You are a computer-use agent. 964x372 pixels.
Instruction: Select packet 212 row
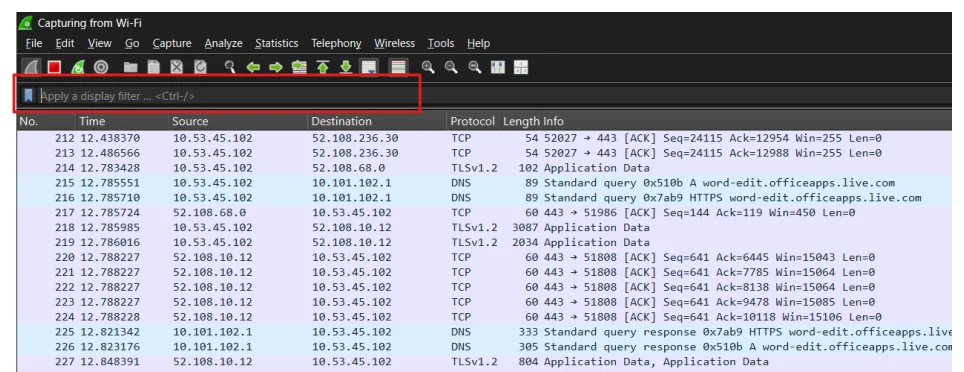[484, 138]
